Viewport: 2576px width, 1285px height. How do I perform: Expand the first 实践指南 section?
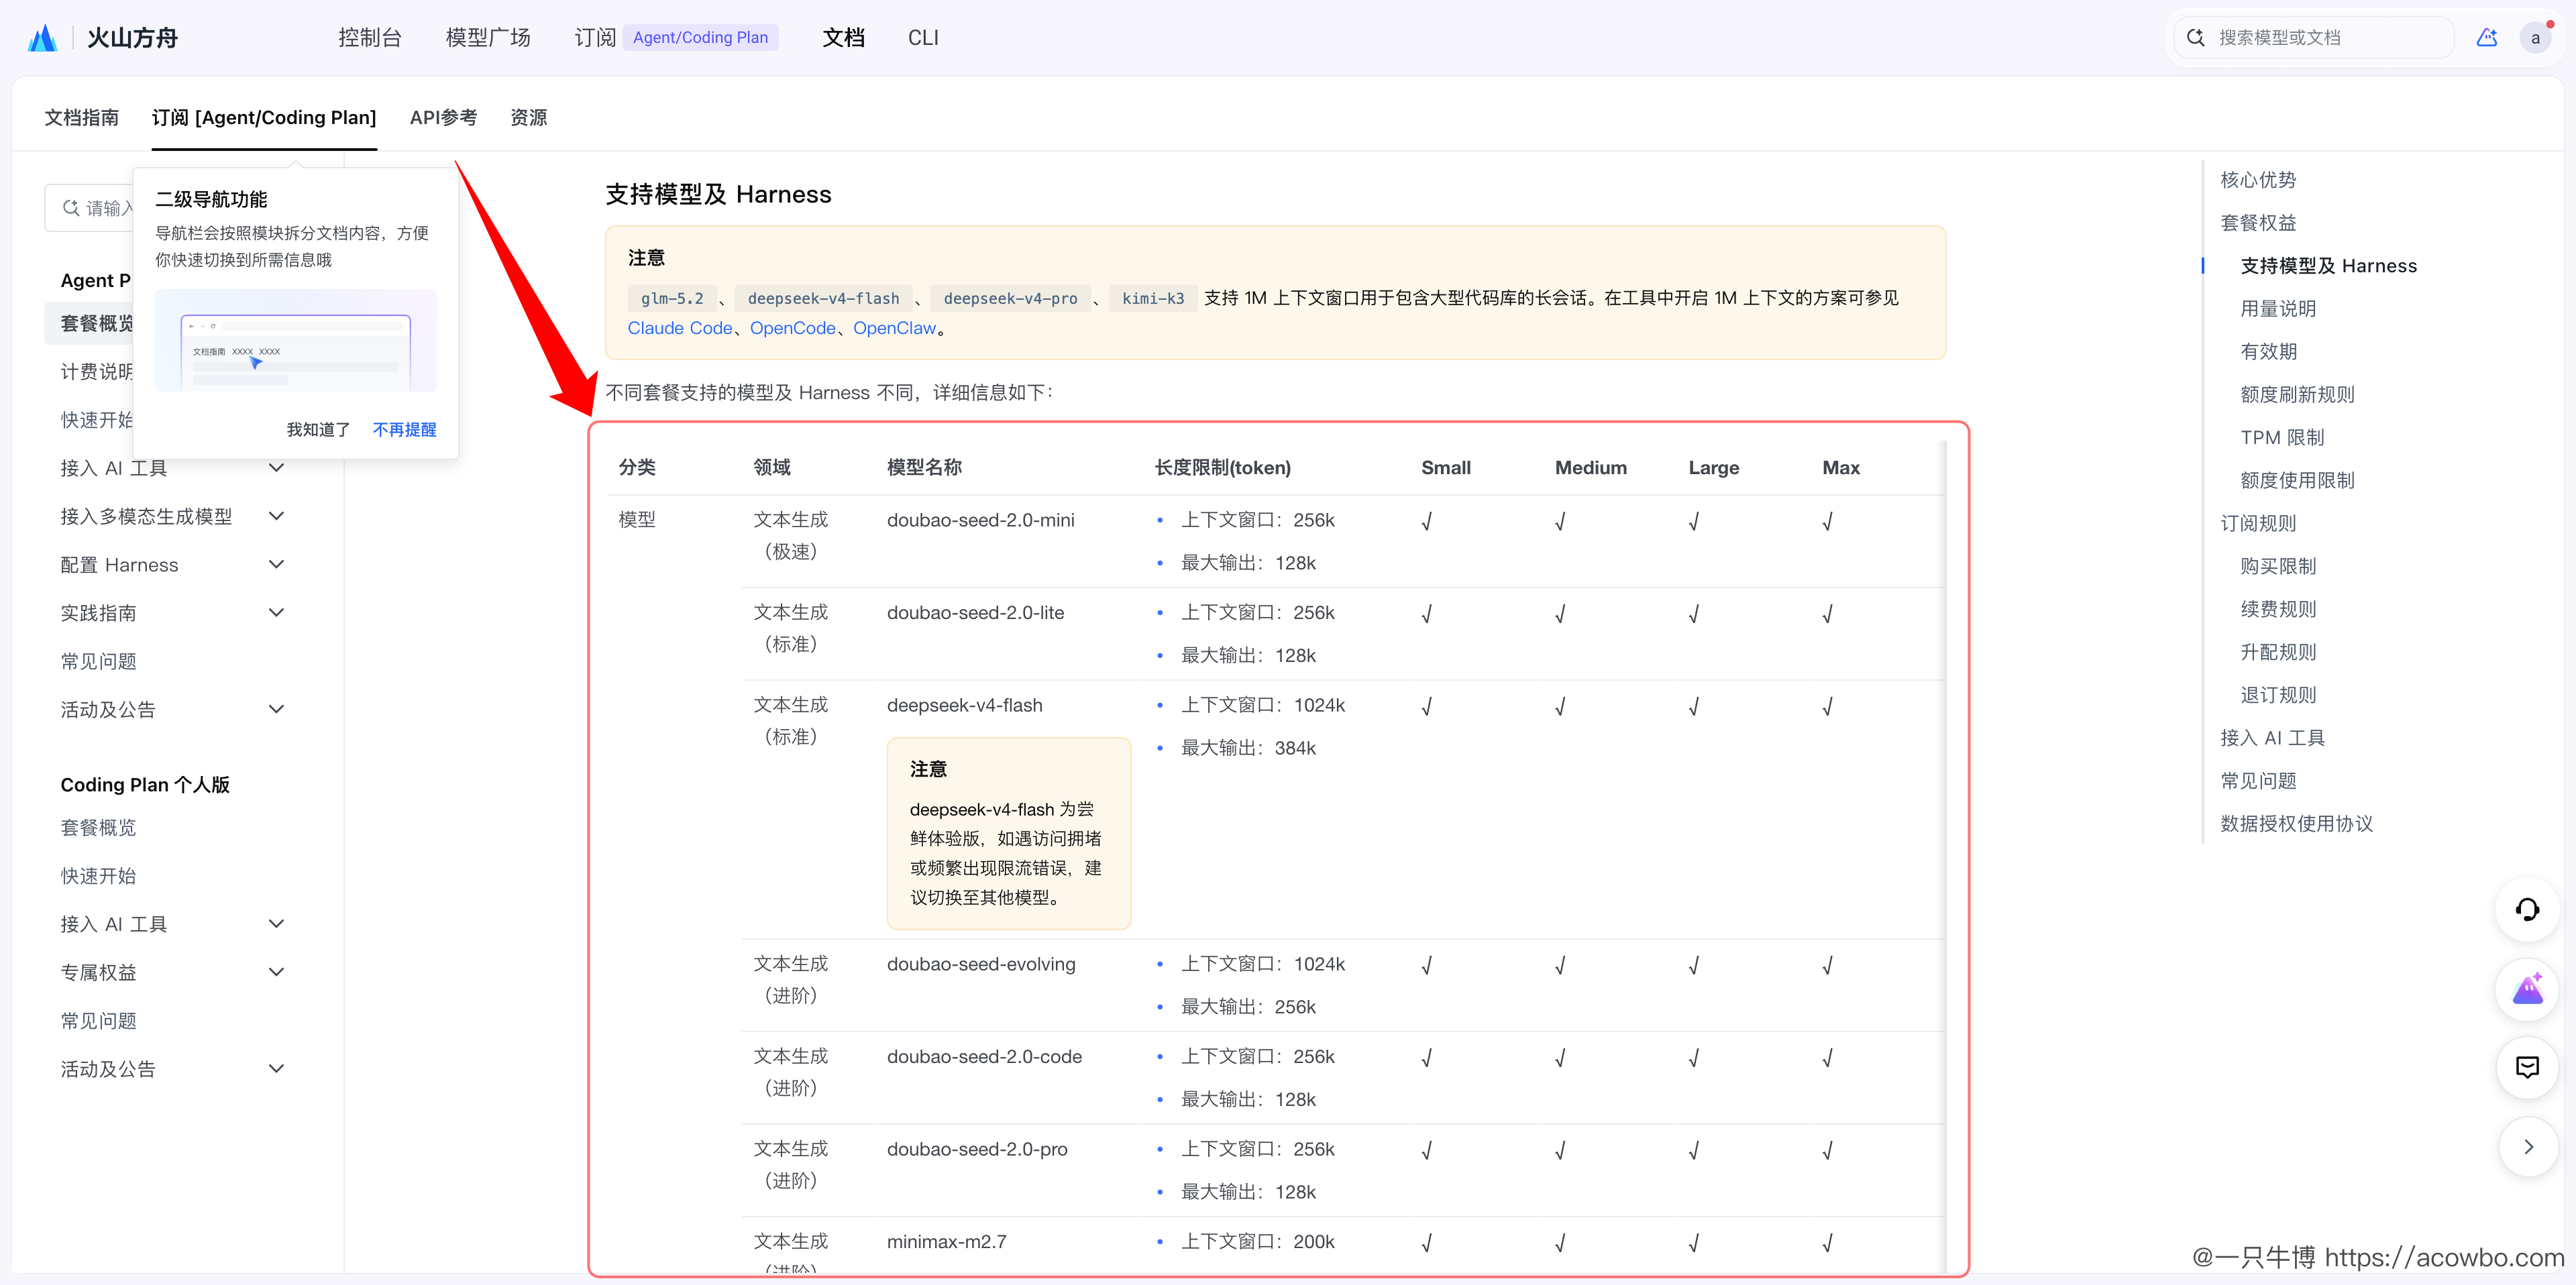coord(277,613)
